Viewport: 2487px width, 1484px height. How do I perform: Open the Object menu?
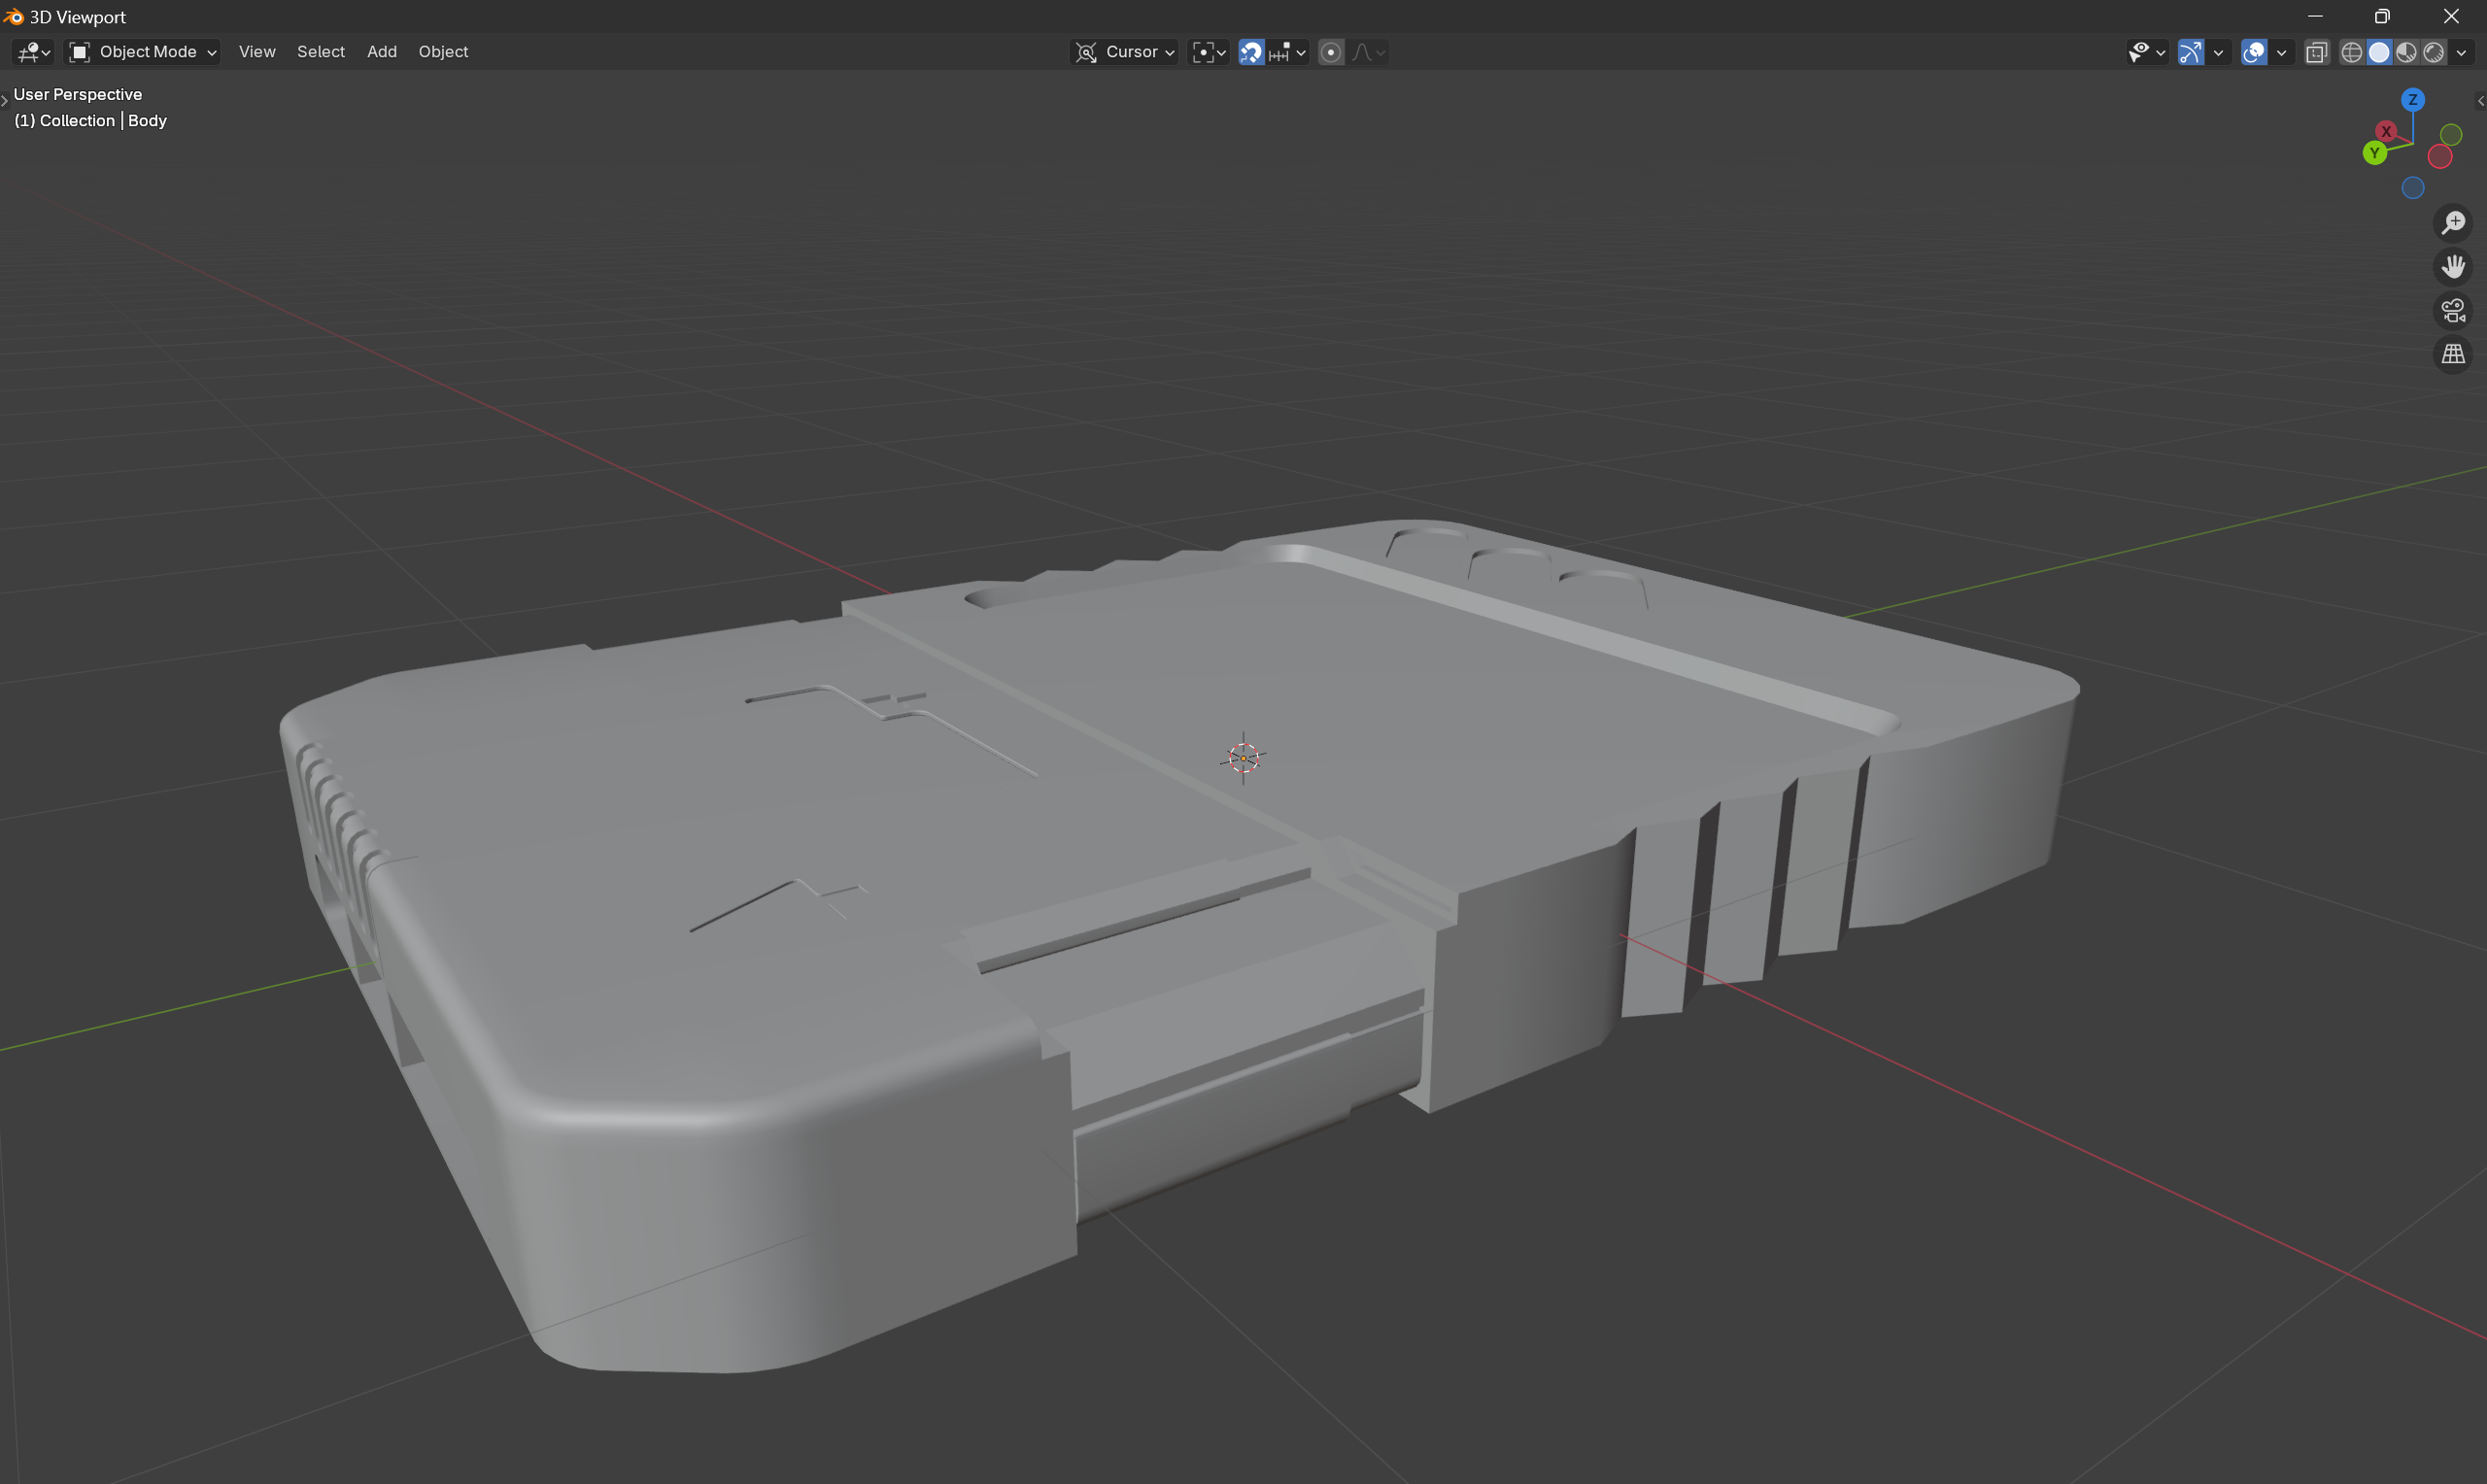pos(443,52)
